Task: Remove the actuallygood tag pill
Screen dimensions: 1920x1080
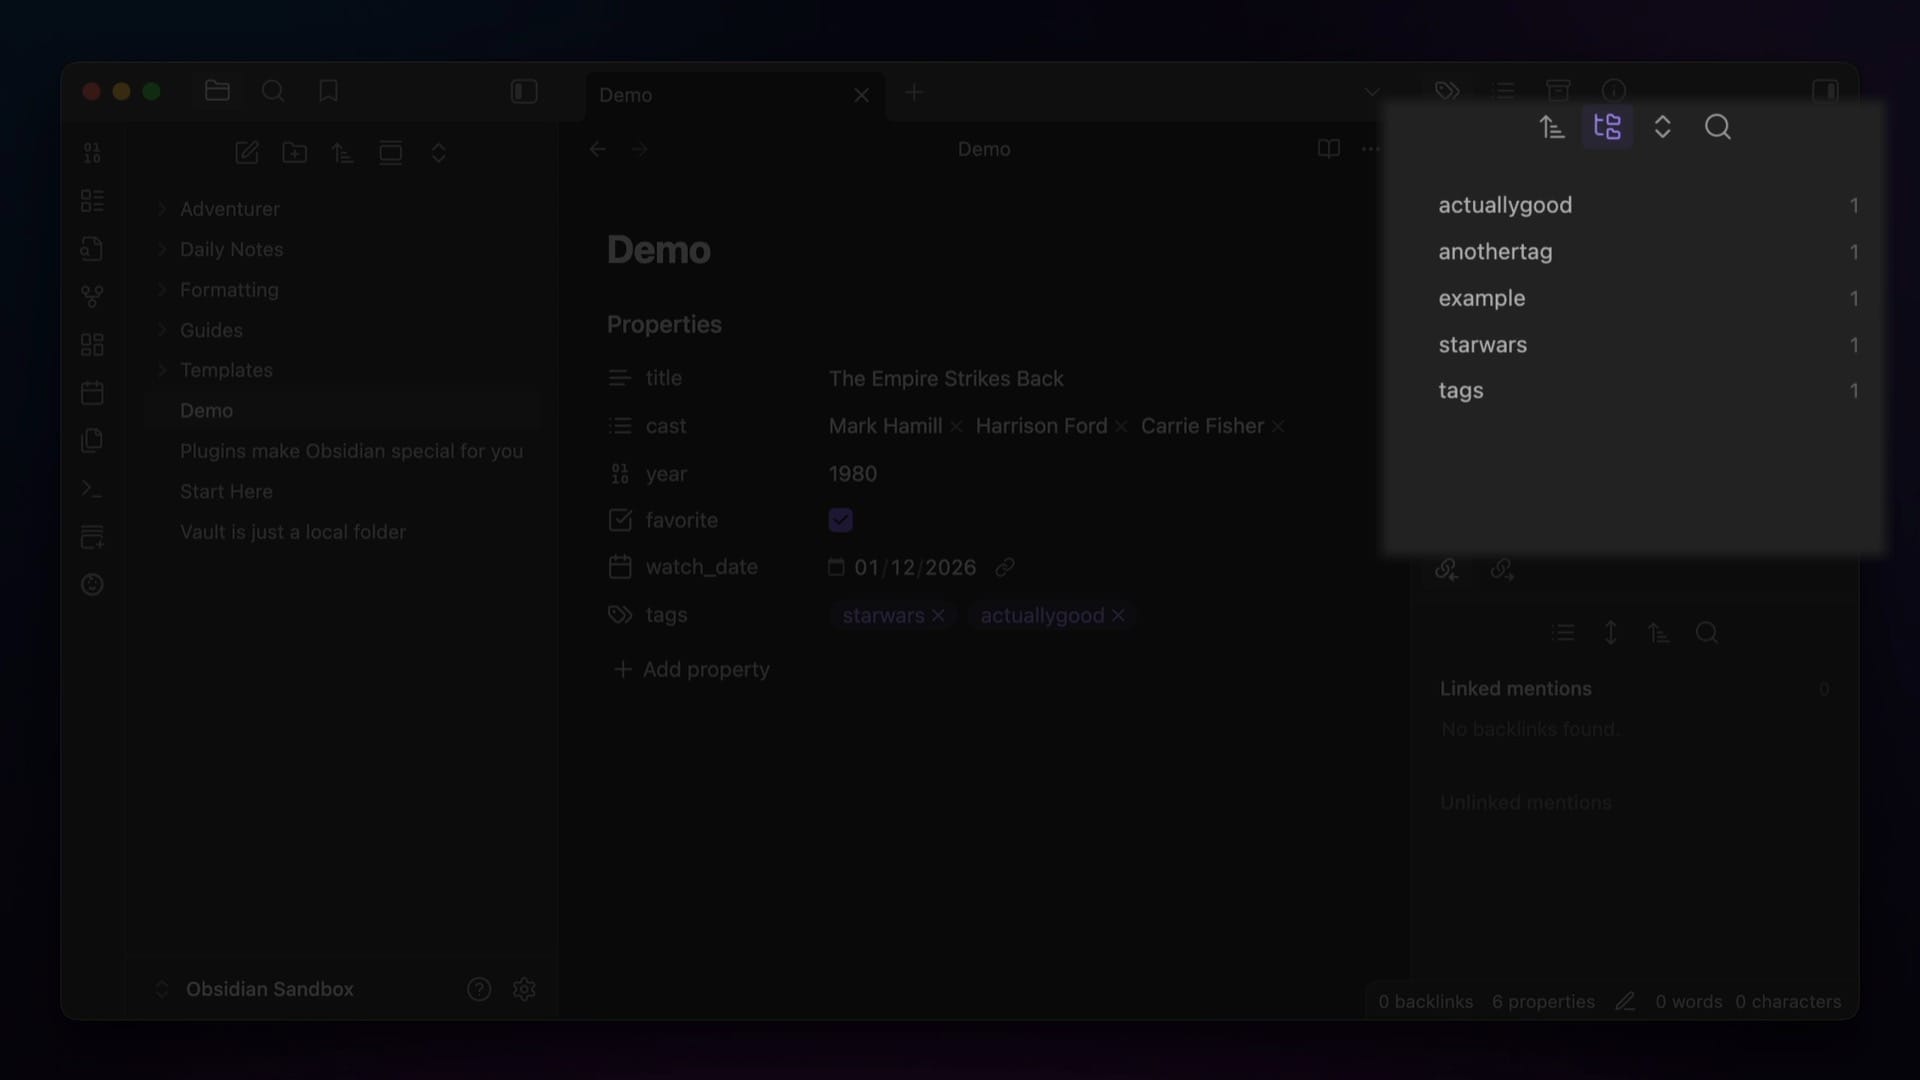Action: coord(1118,616)
